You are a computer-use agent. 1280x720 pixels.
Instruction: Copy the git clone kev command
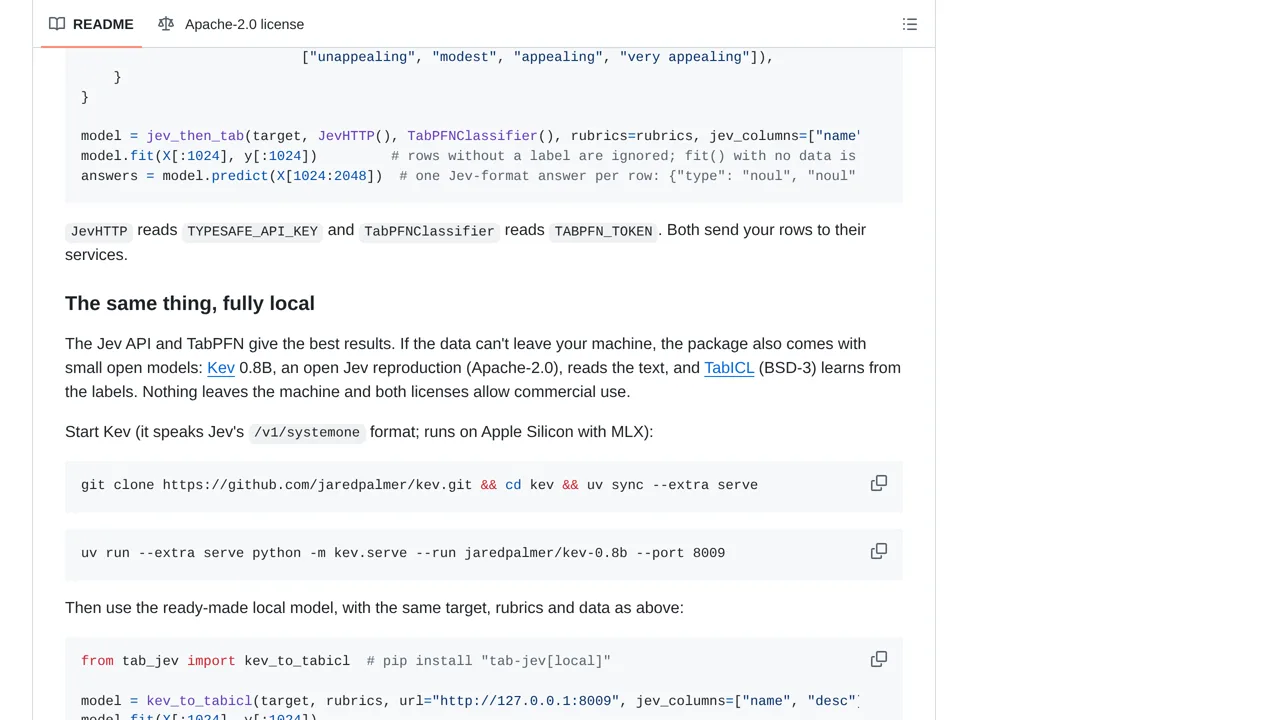(x=879, y=484)
